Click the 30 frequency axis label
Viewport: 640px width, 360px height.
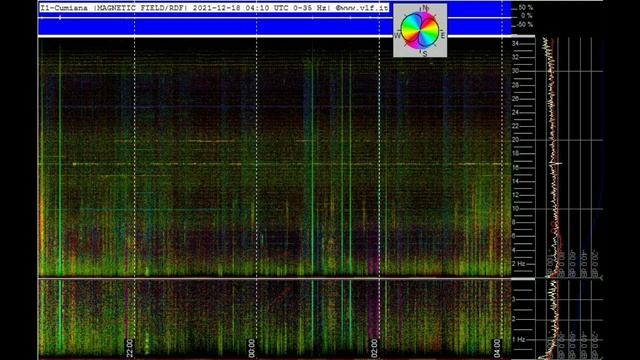coord(515,71)
